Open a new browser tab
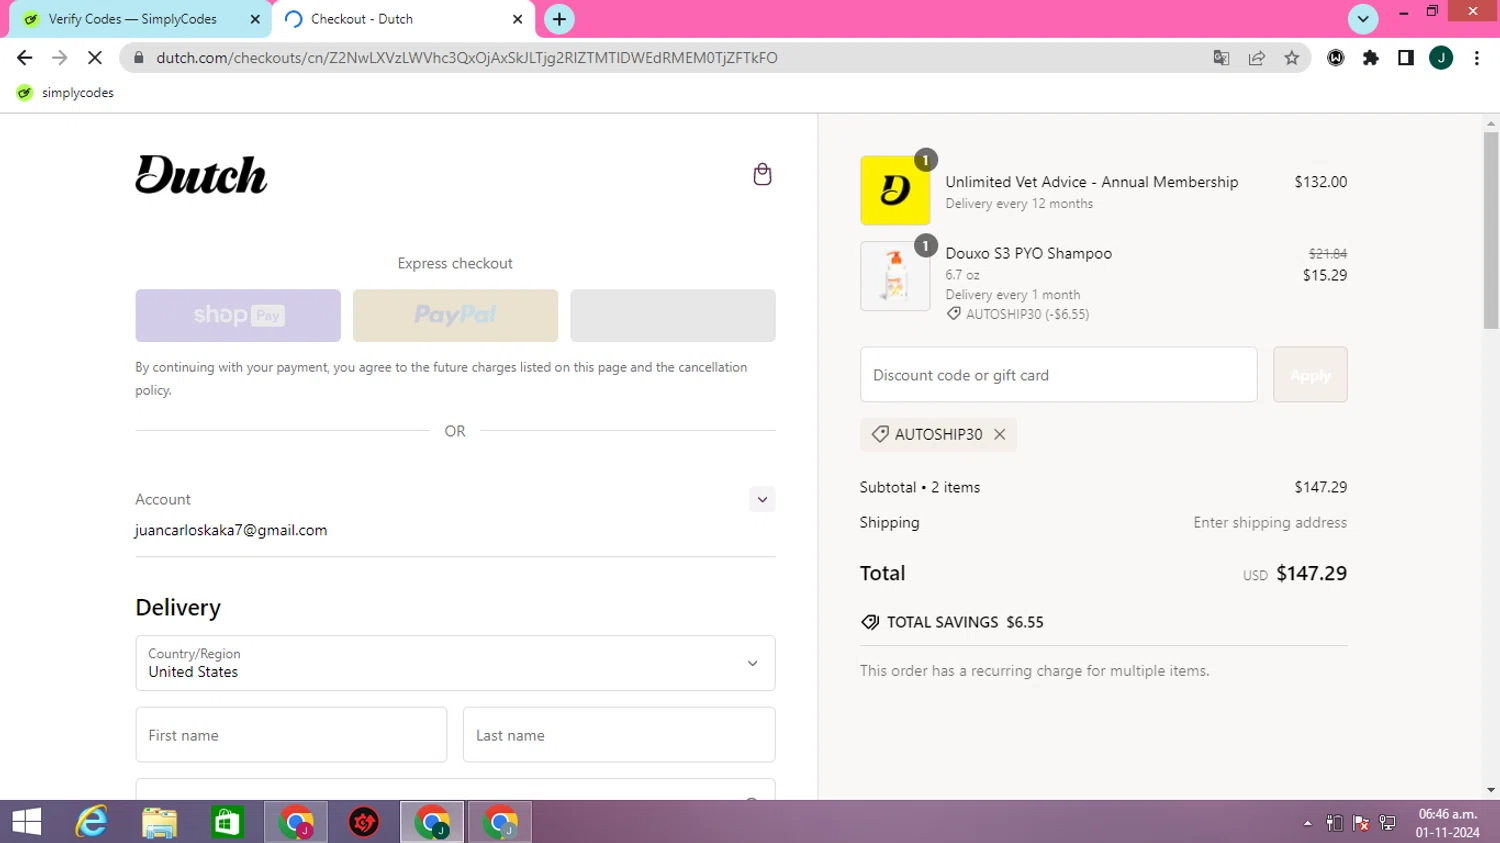Screen dimensions: 1500x843 pyautogui.click(x=559, y=19)
